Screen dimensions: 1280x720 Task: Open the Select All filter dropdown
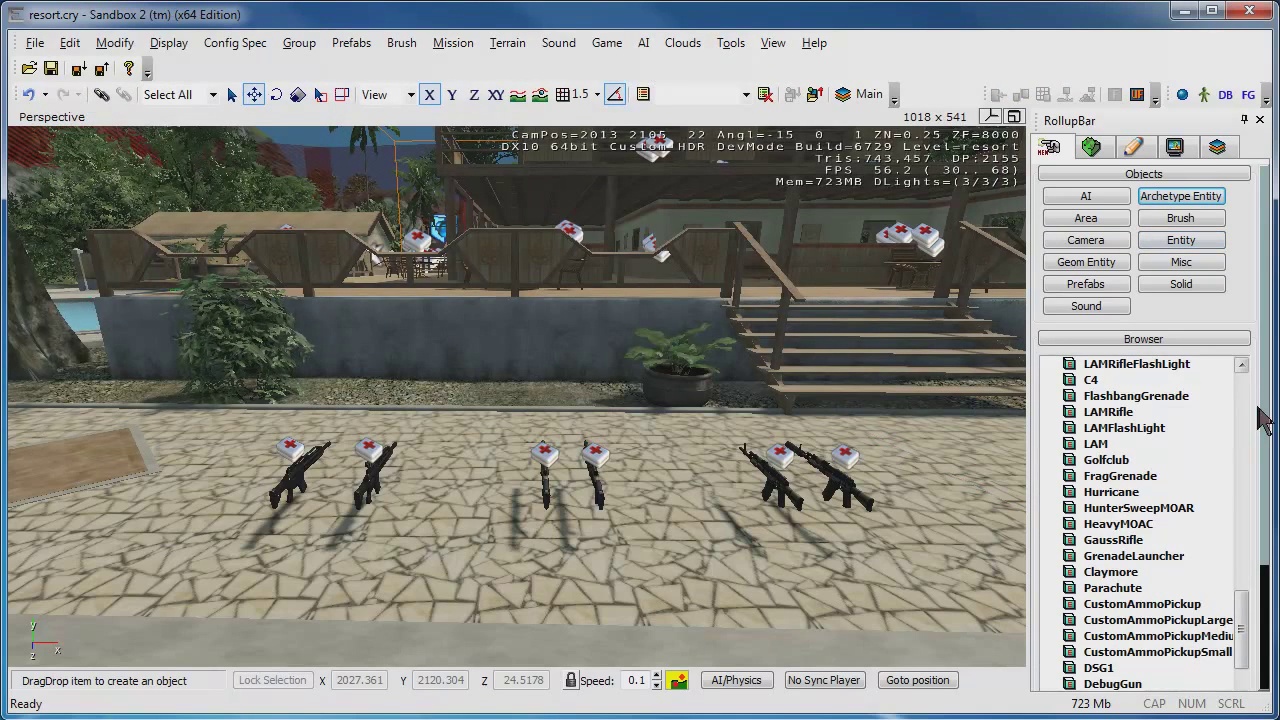[212, 95]
